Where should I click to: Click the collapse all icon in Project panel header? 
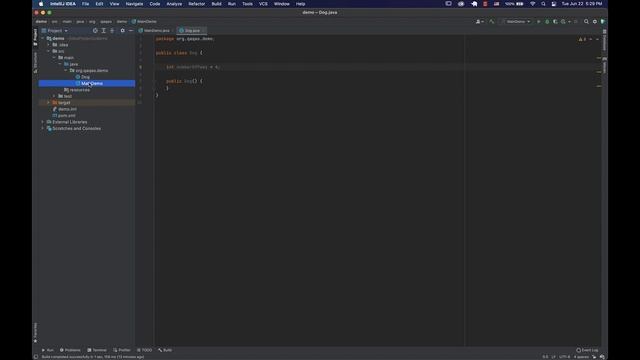pyautogui.click(x=112, y=31)
